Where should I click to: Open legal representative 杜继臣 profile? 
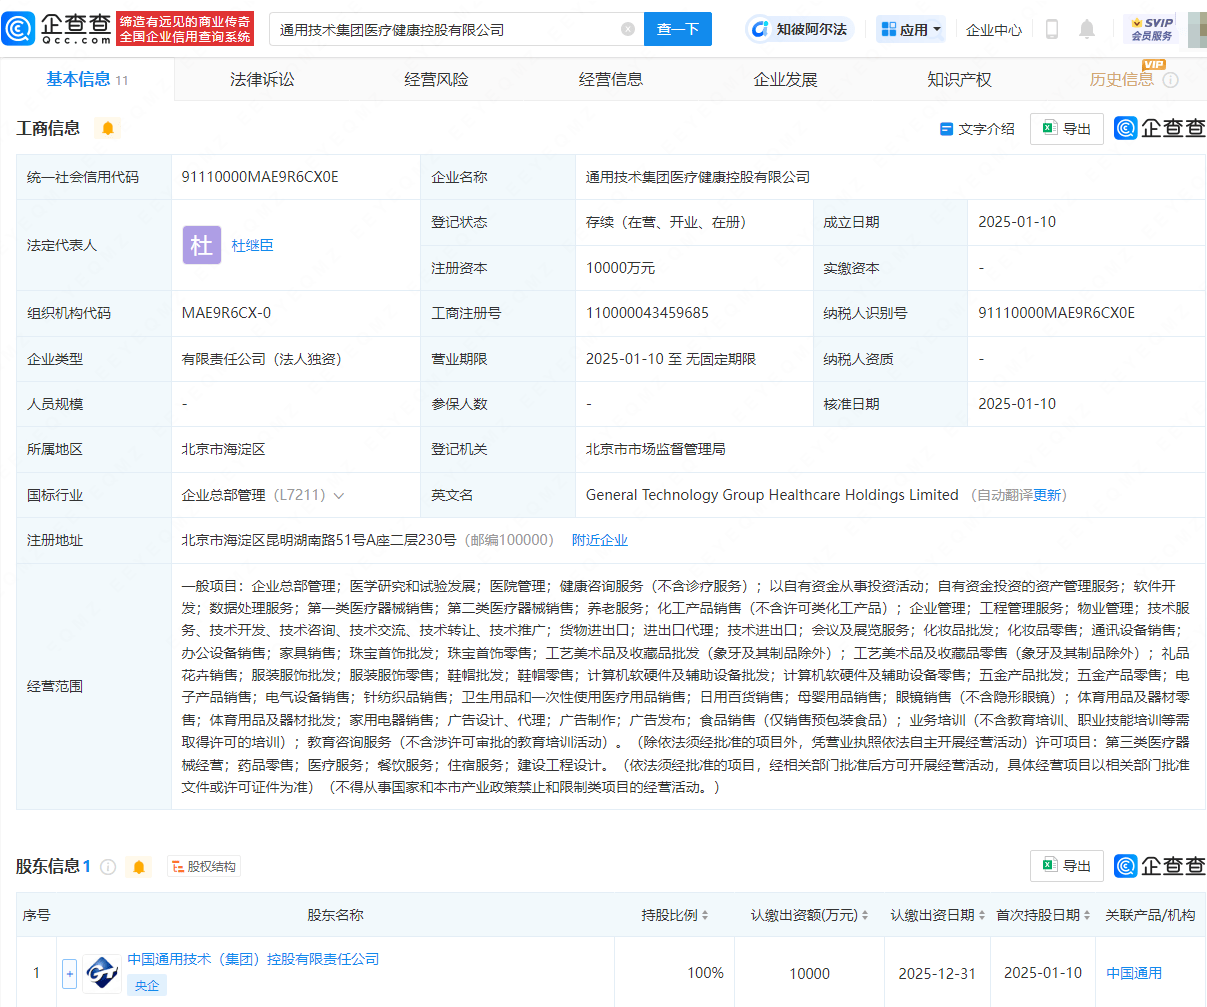[x=252, y=245]
